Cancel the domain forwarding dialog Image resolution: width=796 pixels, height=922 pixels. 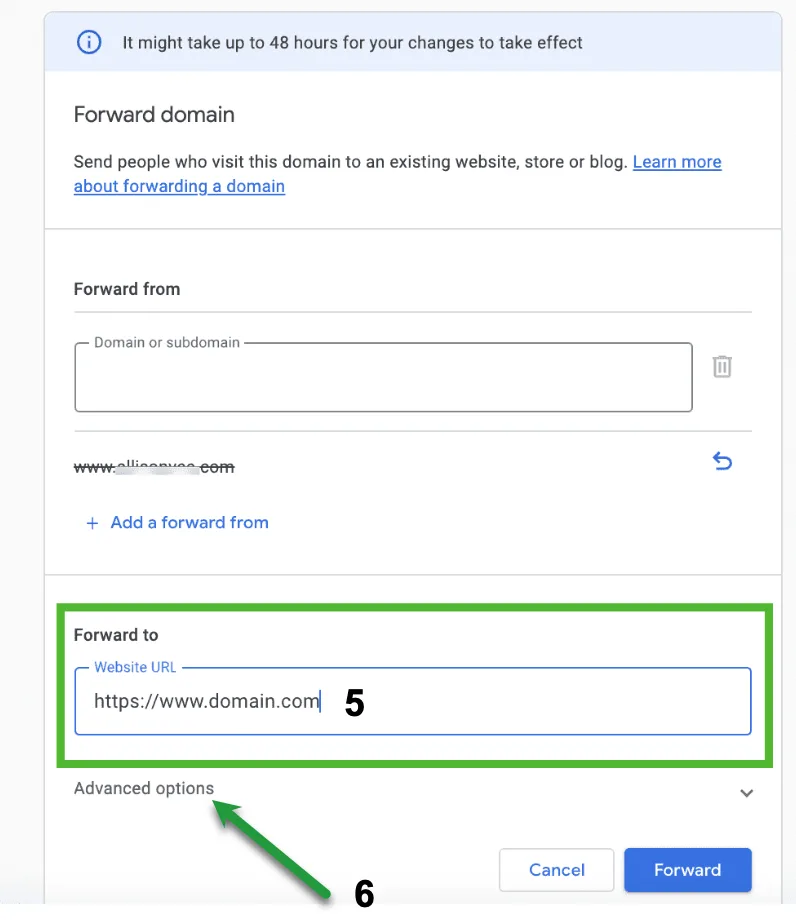click(x=556, y=870)
